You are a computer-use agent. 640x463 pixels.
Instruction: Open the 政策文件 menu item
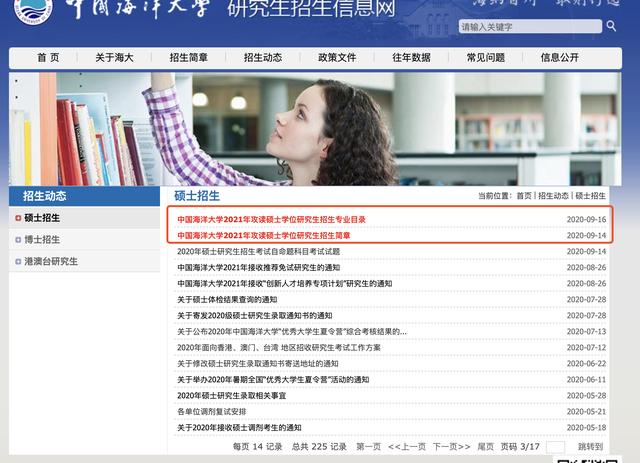point(337,58)
